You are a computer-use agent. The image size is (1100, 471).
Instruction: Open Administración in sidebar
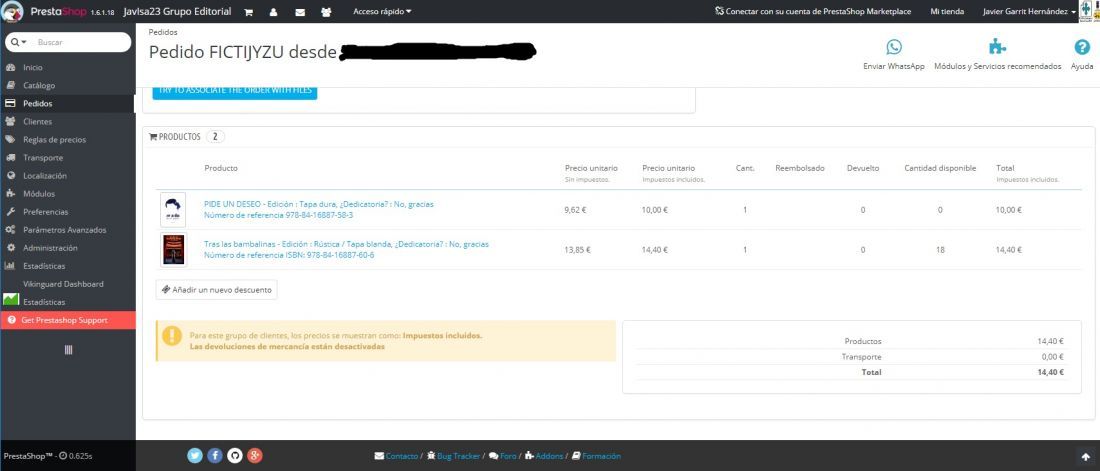[50, 248]
